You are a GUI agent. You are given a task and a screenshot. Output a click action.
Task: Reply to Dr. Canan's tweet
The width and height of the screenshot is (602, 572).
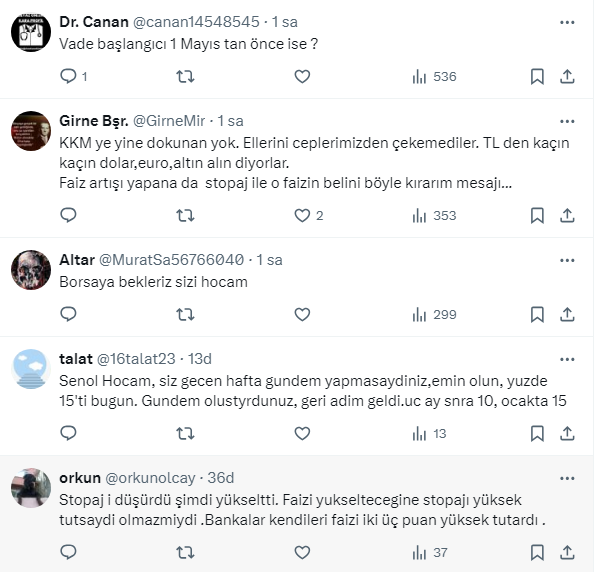click(x=69, y=76)
